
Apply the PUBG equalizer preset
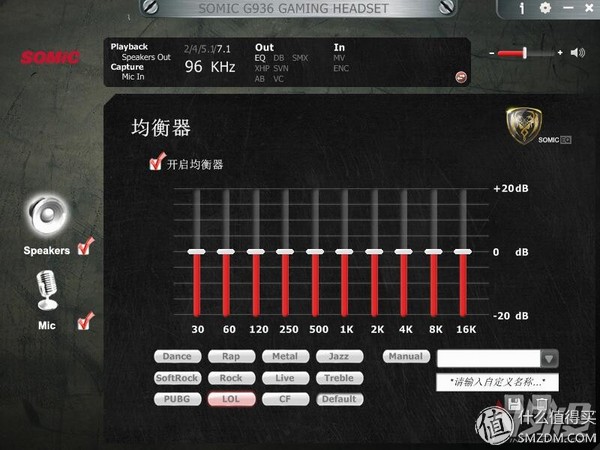176,399
